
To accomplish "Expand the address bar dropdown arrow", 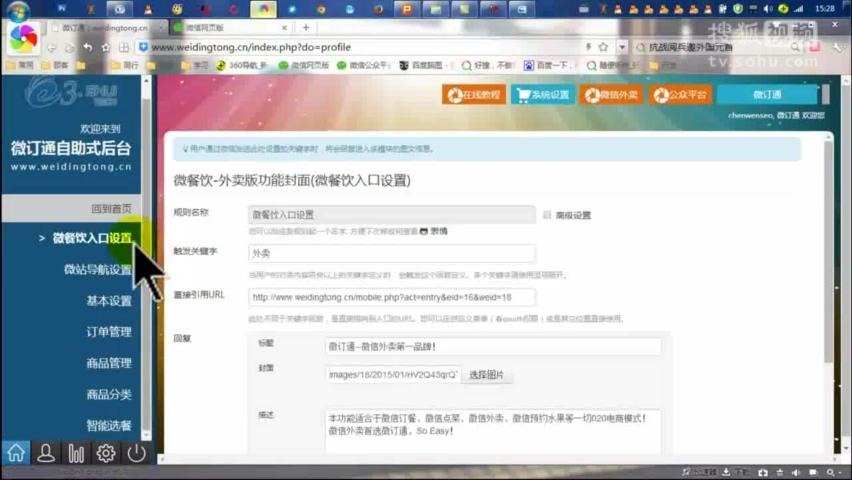I will pyautogui.click(x=622, y=47).
